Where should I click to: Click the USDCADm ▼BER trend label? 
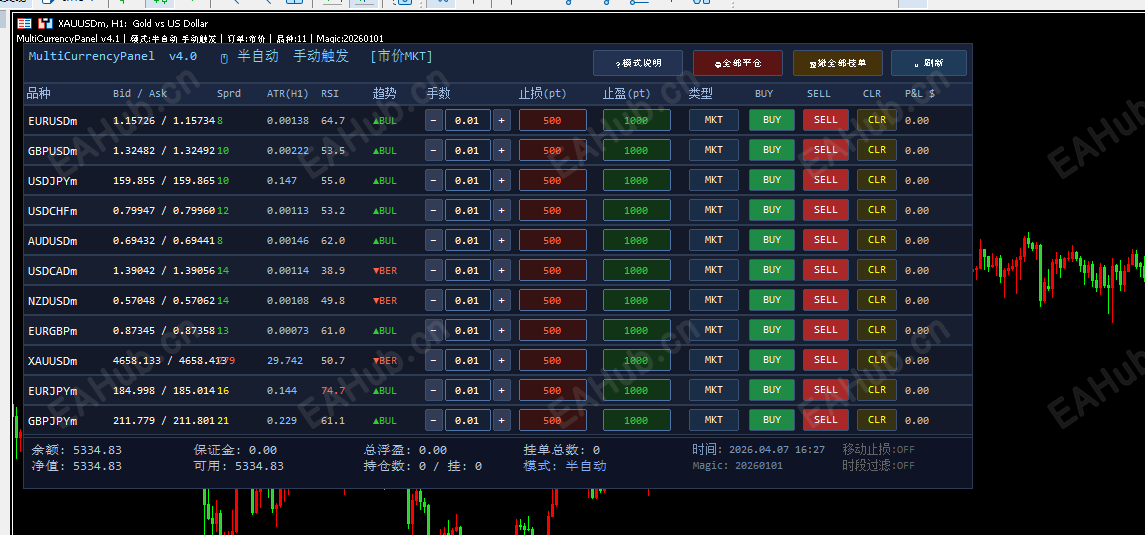click(x=385, y=271)
